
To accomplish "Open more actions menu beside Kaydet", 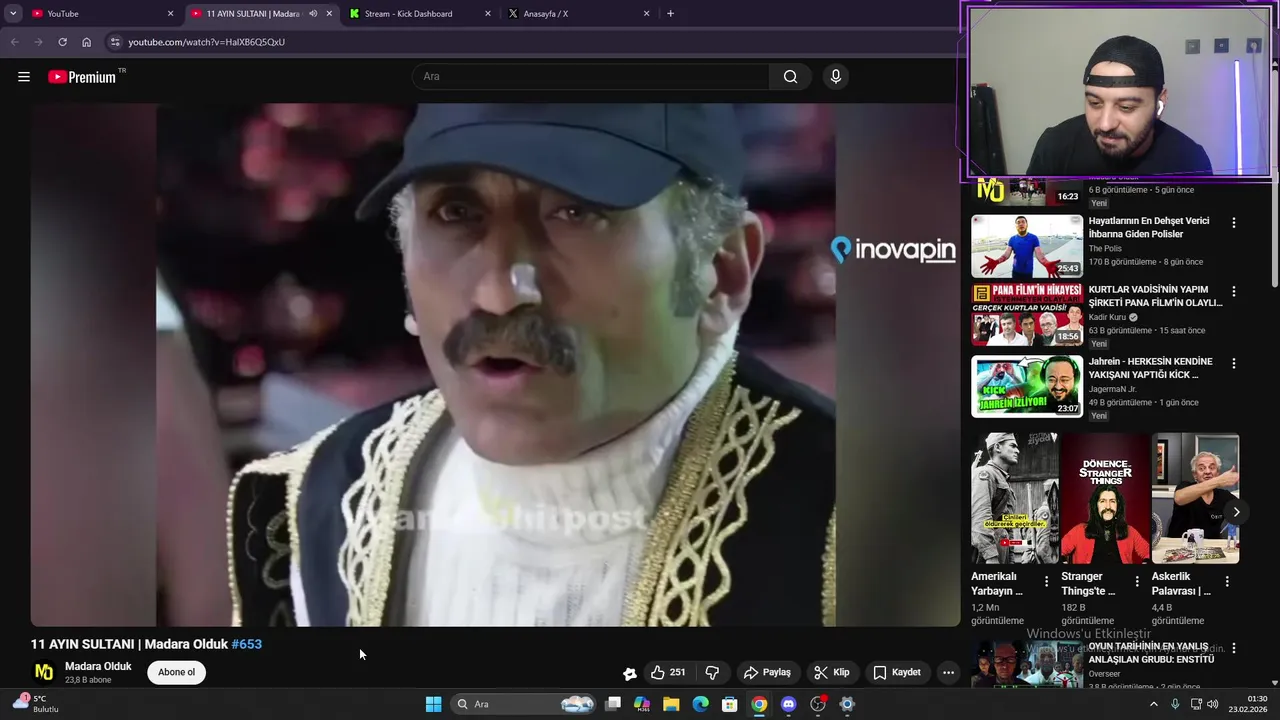I will point(948,673).
